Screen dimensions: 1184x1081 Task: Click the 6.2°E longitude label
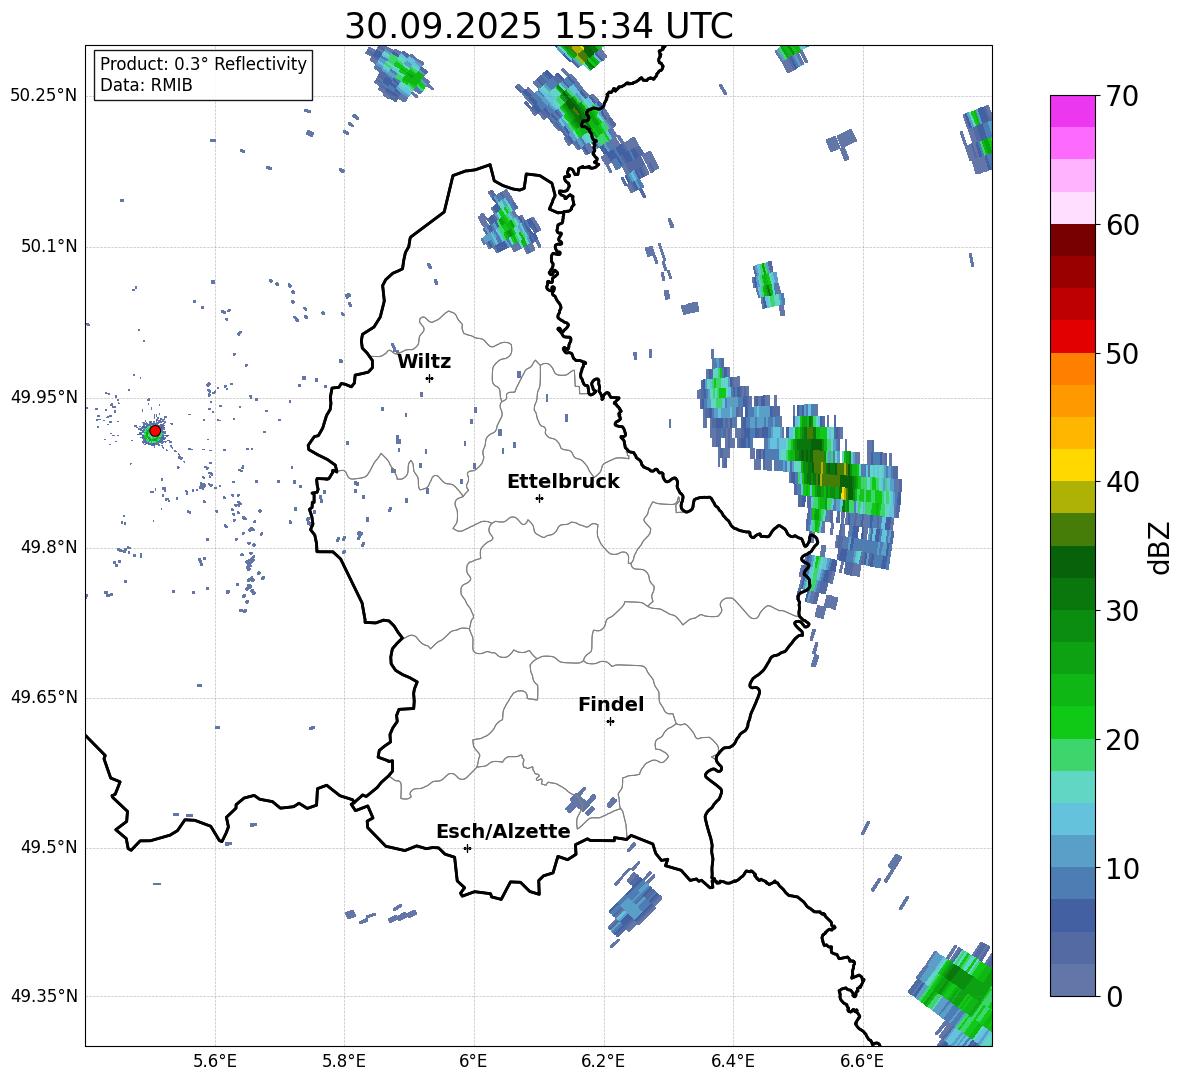pos(603,1061)
